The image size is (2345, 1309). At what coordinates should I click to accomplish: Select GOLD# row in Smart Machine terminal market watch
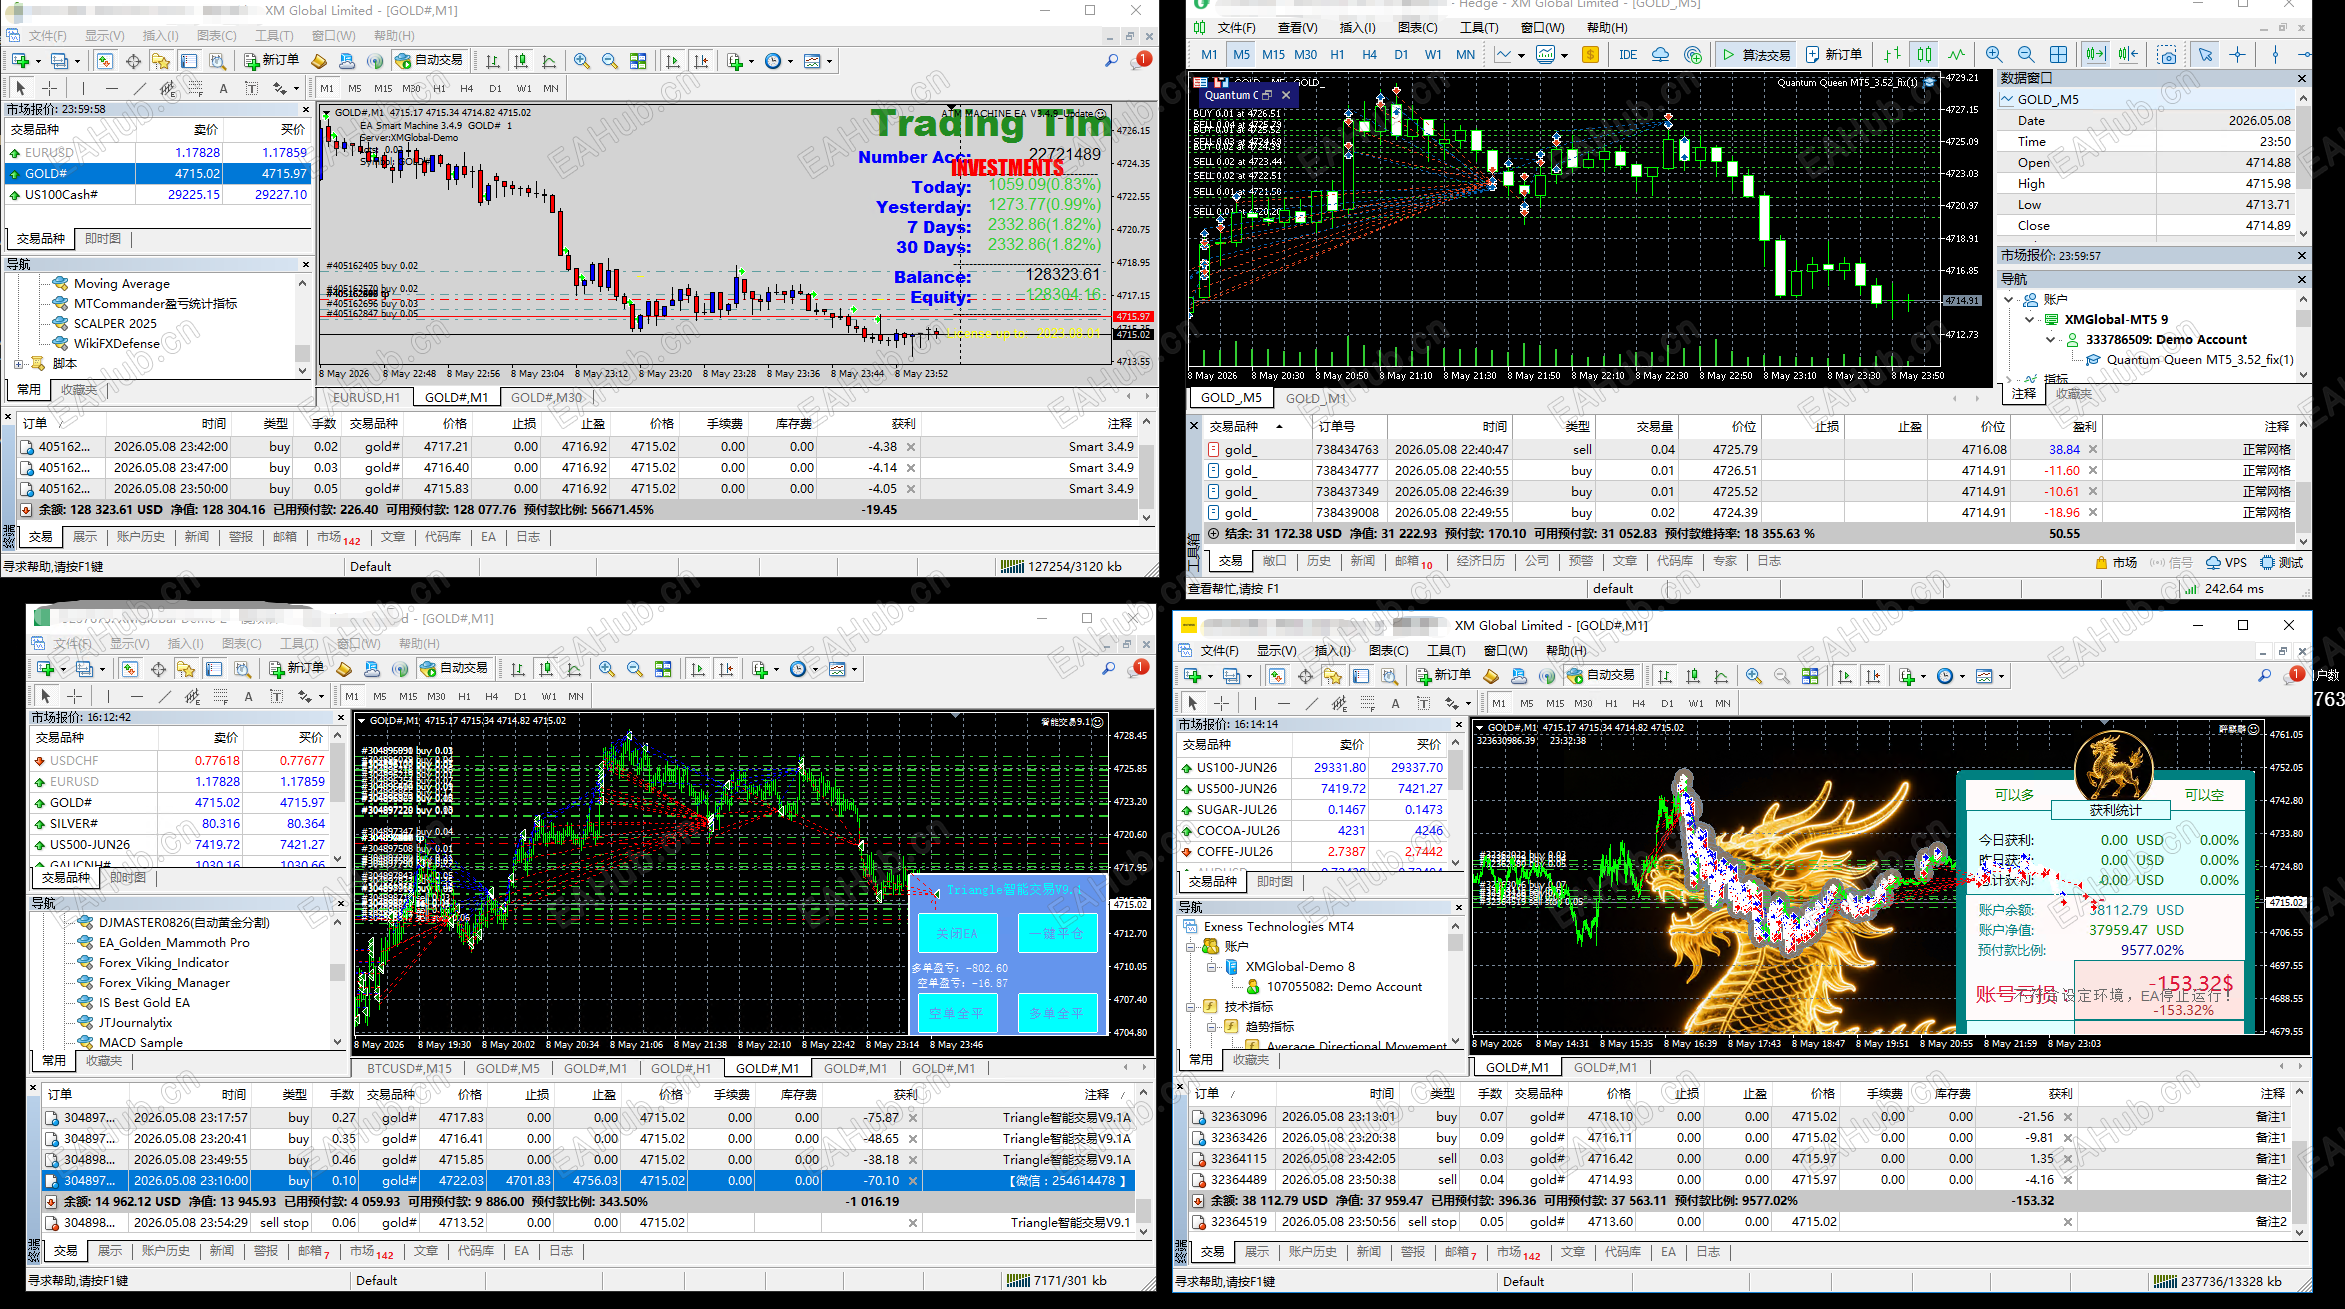click(x=159, y=174)
